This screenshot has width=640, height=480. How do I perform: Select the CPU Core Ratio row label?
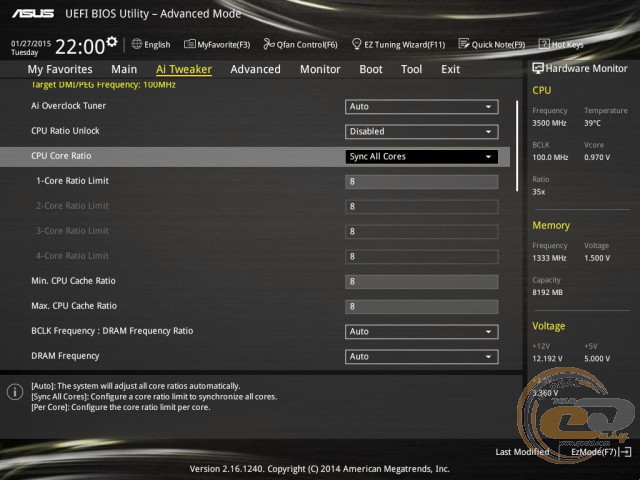pos(61,156)
